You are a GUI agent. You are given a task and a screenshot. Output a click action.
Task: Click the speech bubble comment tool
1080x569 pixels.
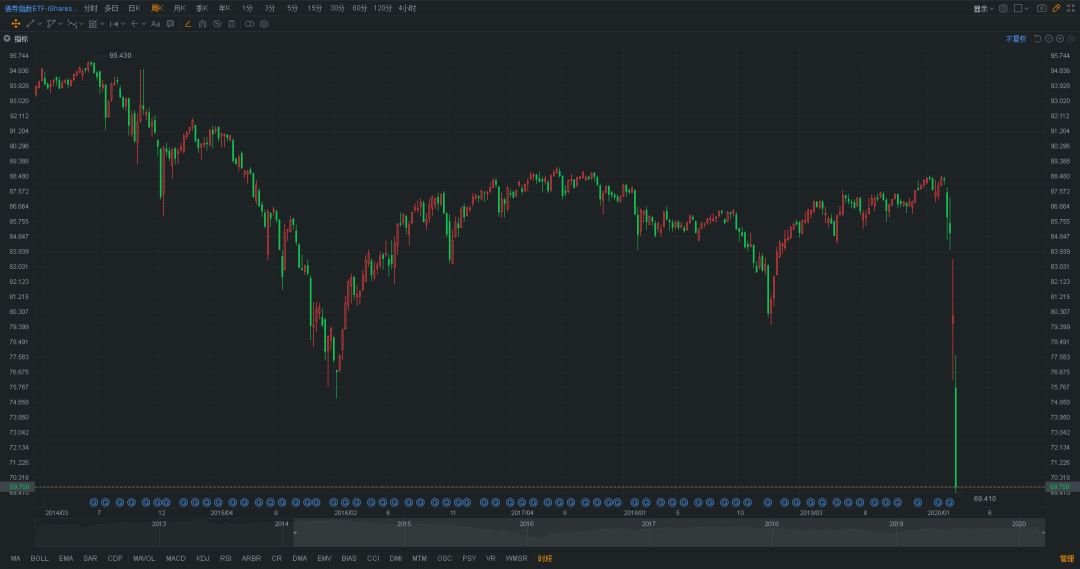171,23
